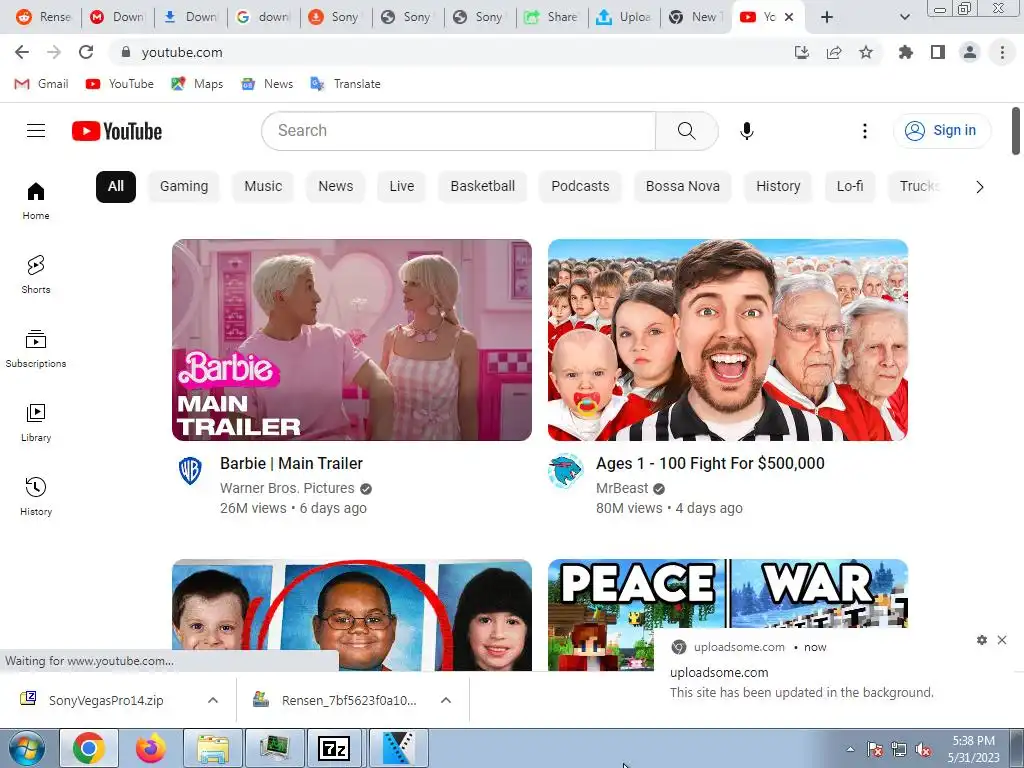Viewport: 1024px width, 768px height.
Task: Open Barbie Main Trailer video title
Action: tap(291, 464)
